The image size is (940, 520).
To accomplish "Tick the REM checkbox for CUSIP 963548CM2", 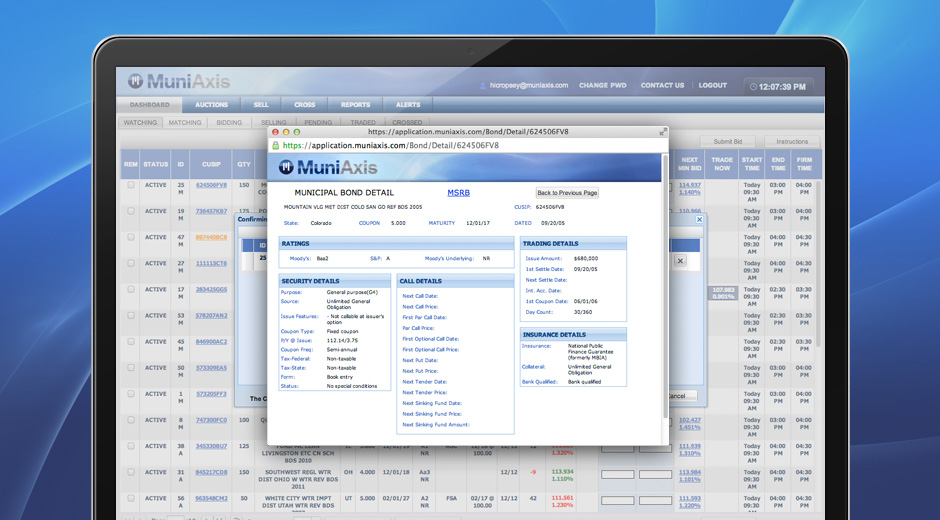I will click(131, 498).
